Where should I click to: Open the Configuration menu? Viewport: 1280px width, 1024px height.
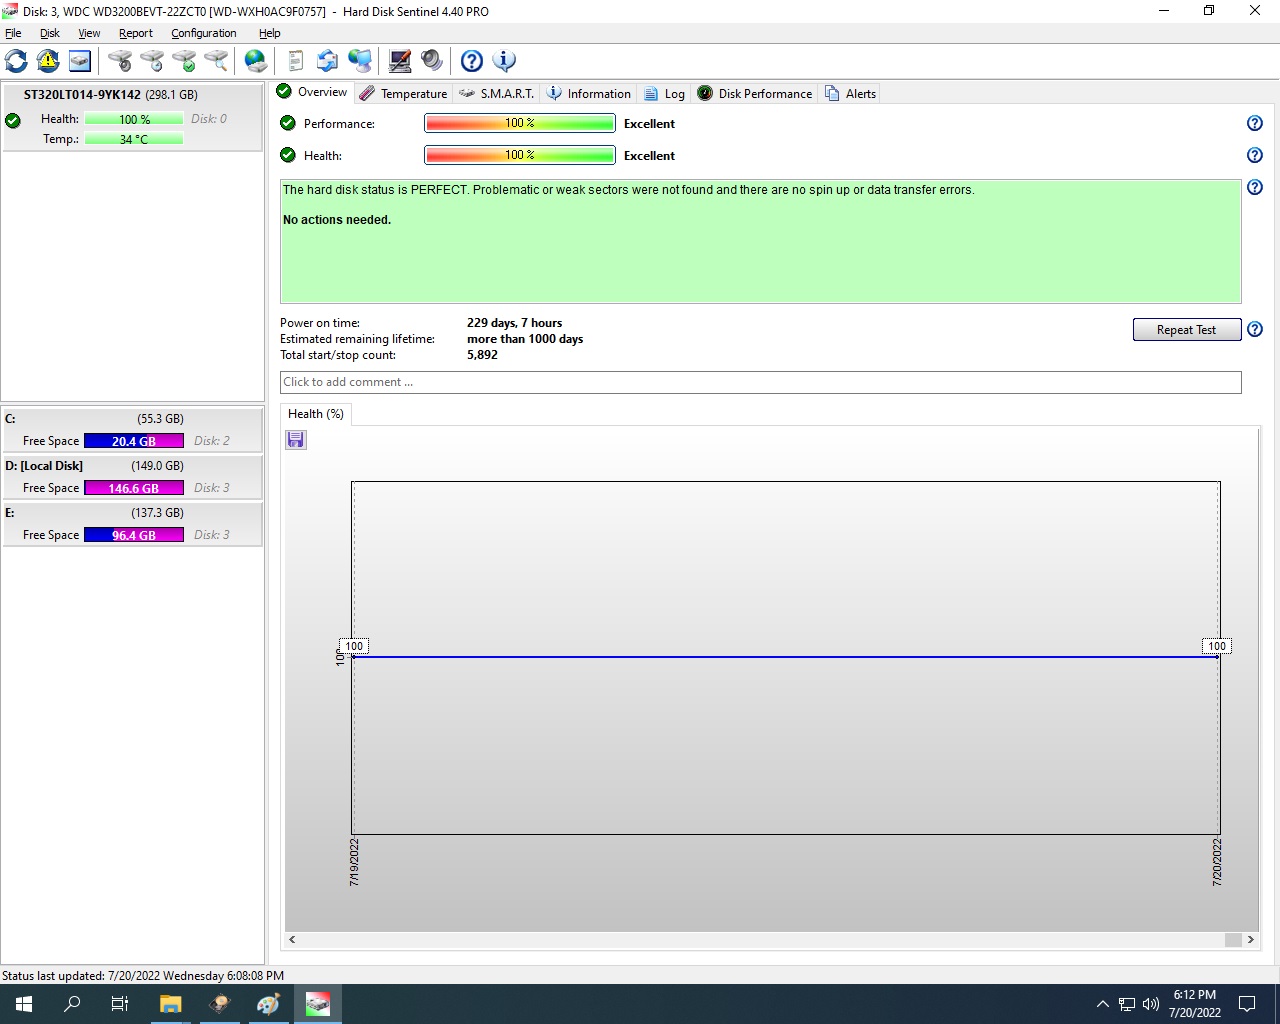204,33
